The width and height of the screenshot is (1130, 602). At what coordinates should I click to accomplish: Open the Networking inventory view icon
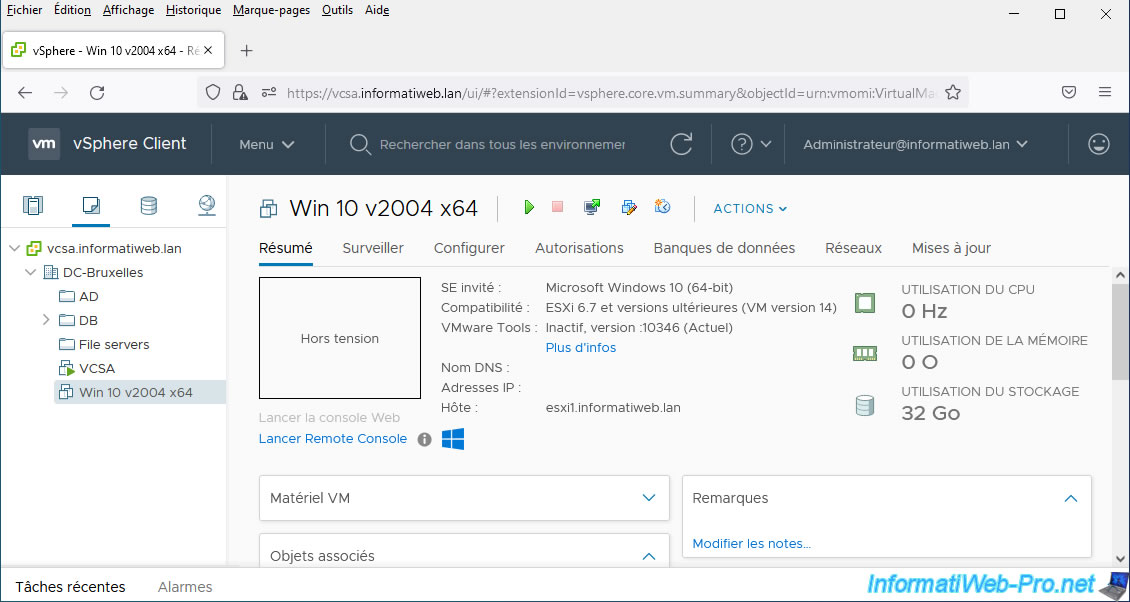pyautogui.click(x=206, y=206)
